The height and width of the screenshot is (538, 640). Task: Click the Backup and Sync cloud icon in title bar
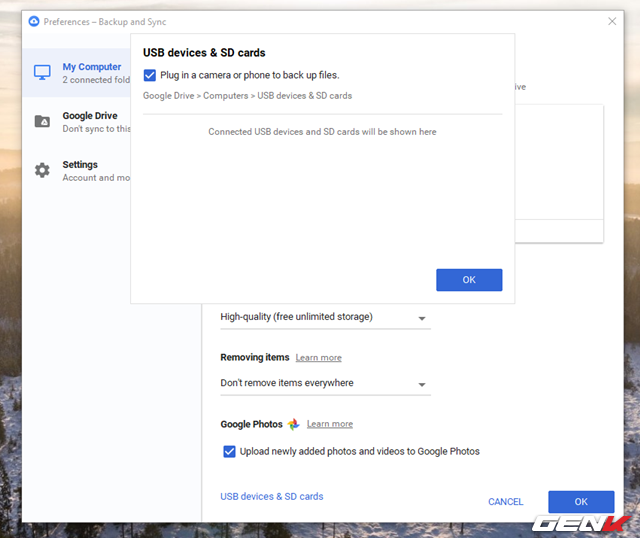34,21
